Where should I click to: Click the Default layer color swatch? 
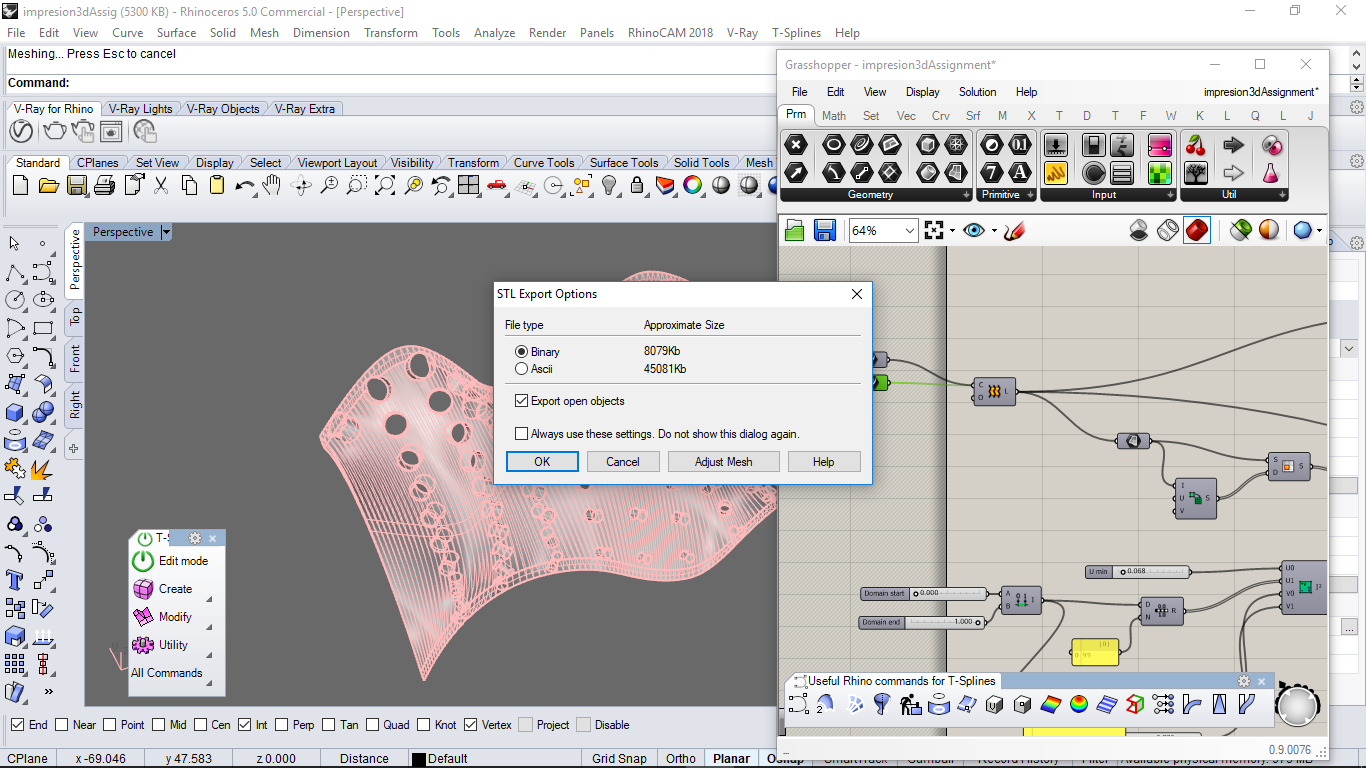(x=418, y=759)
